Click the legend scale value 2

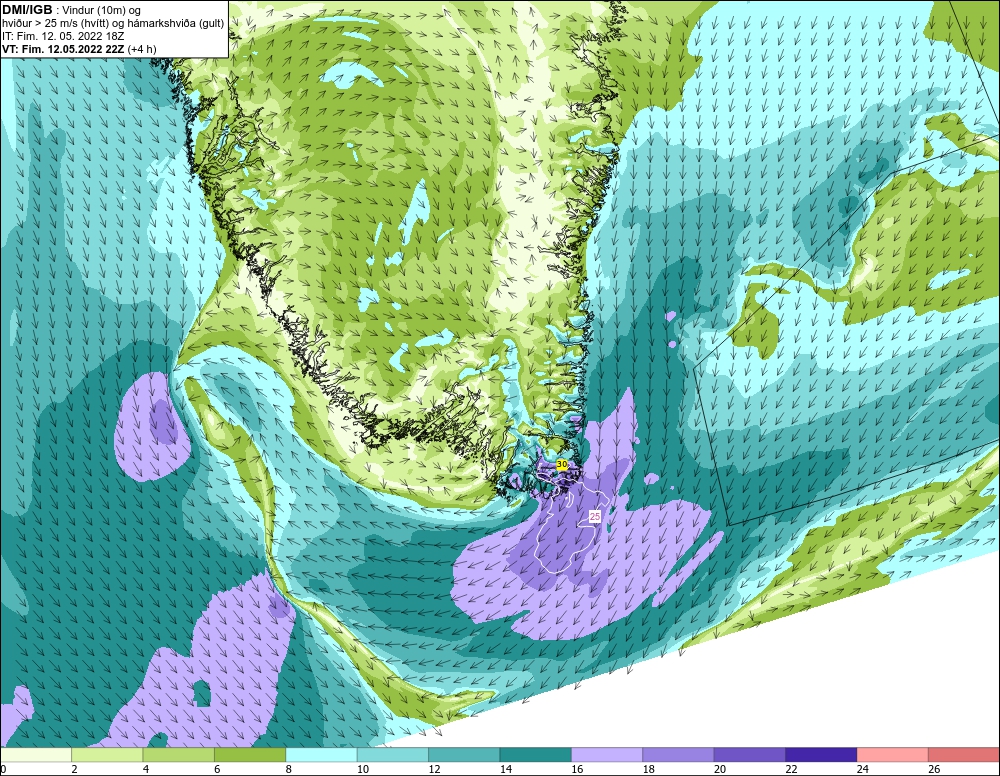[x=74, y=769]
